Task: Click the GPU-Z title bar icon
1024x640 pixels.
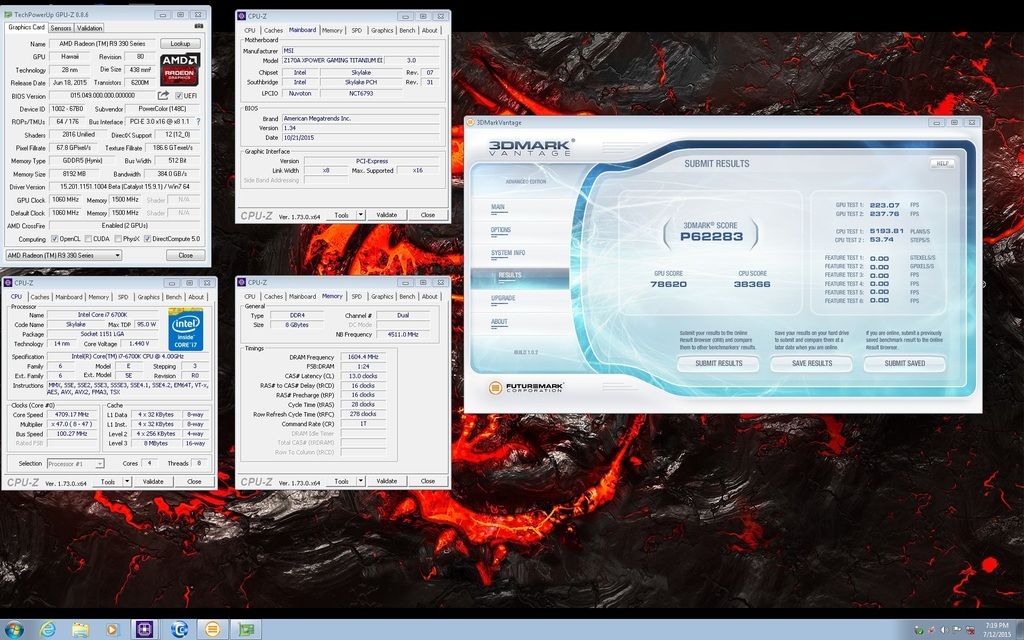Action: pyautogui.click(x=8, y=14)
